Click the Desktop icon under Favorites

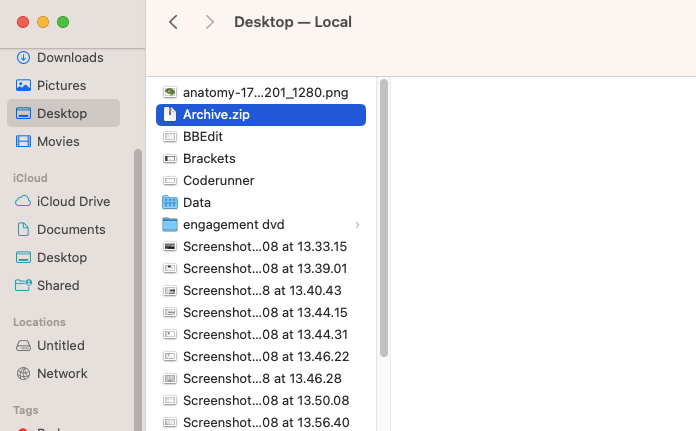coord(23,113)
